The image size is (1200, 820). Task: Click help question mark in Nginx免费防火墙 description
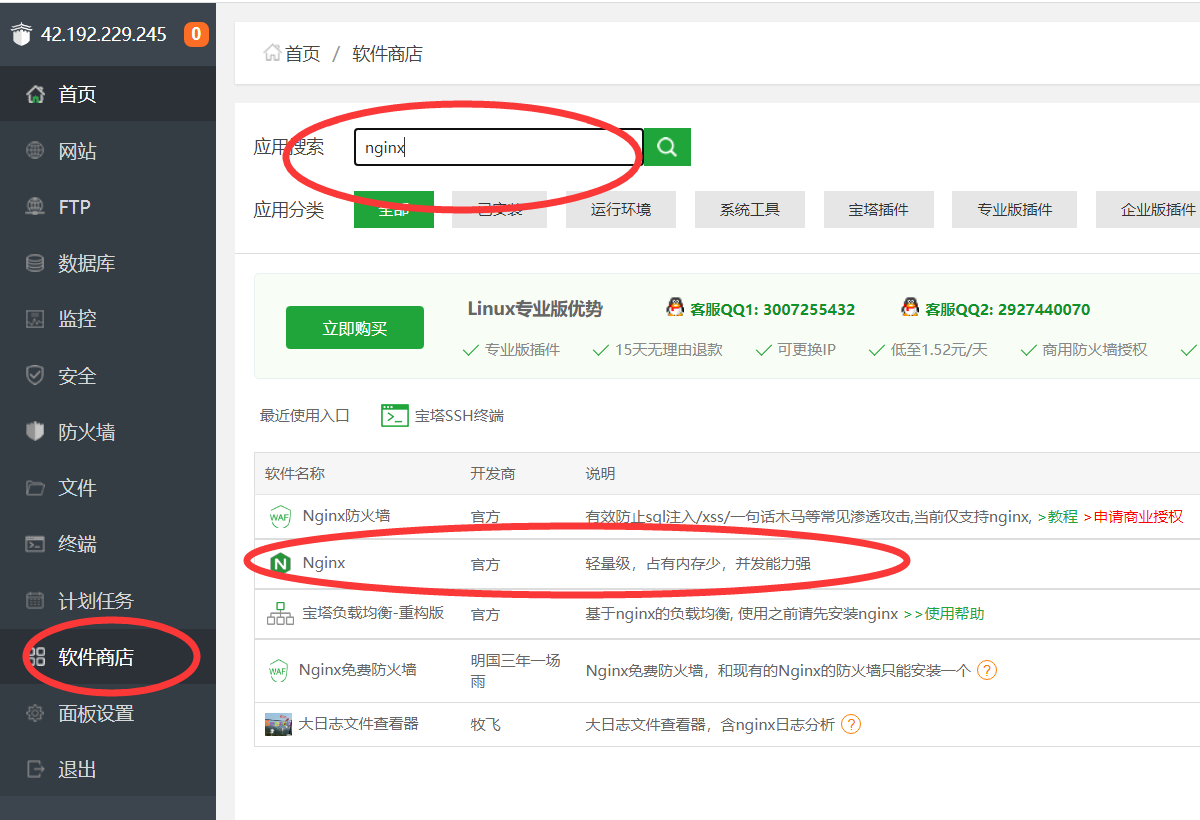point(987,670)
